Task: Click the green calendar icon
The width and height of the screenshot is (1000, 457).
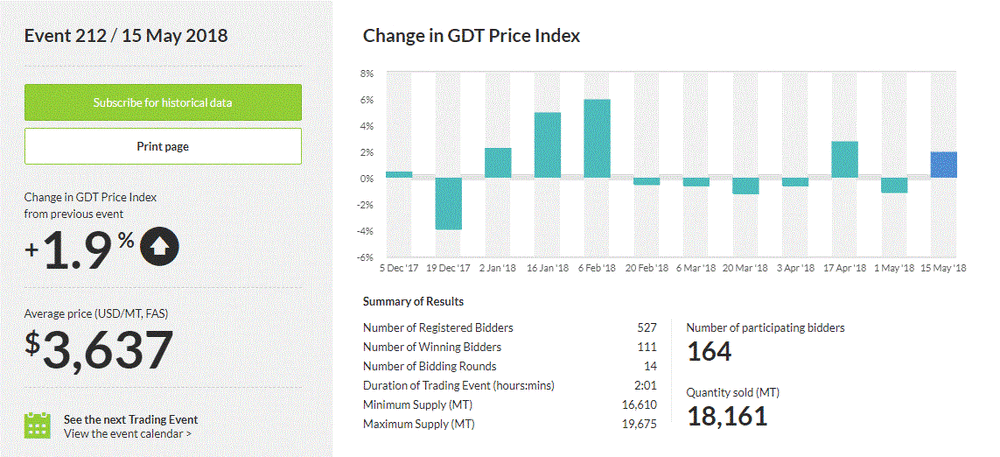Action: coord(37,425)
